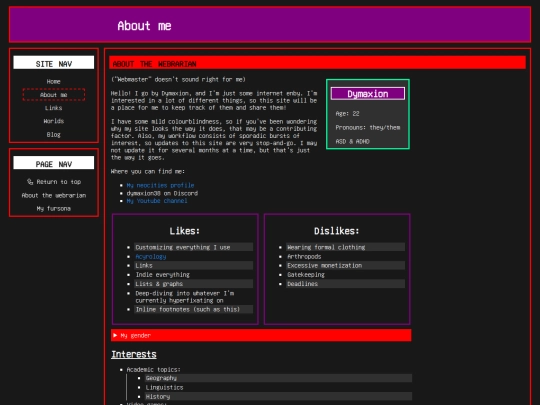Open Links in site nav

tap(53, 108)
